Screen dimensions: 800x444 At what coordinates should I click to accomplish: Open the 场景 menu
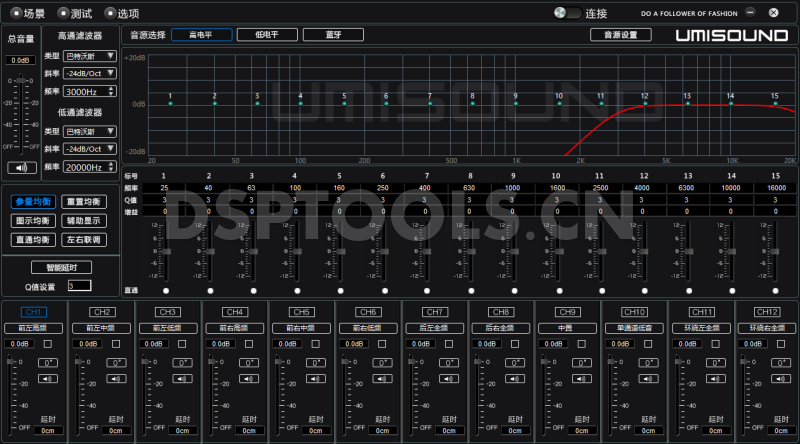[x=28, y=13]
